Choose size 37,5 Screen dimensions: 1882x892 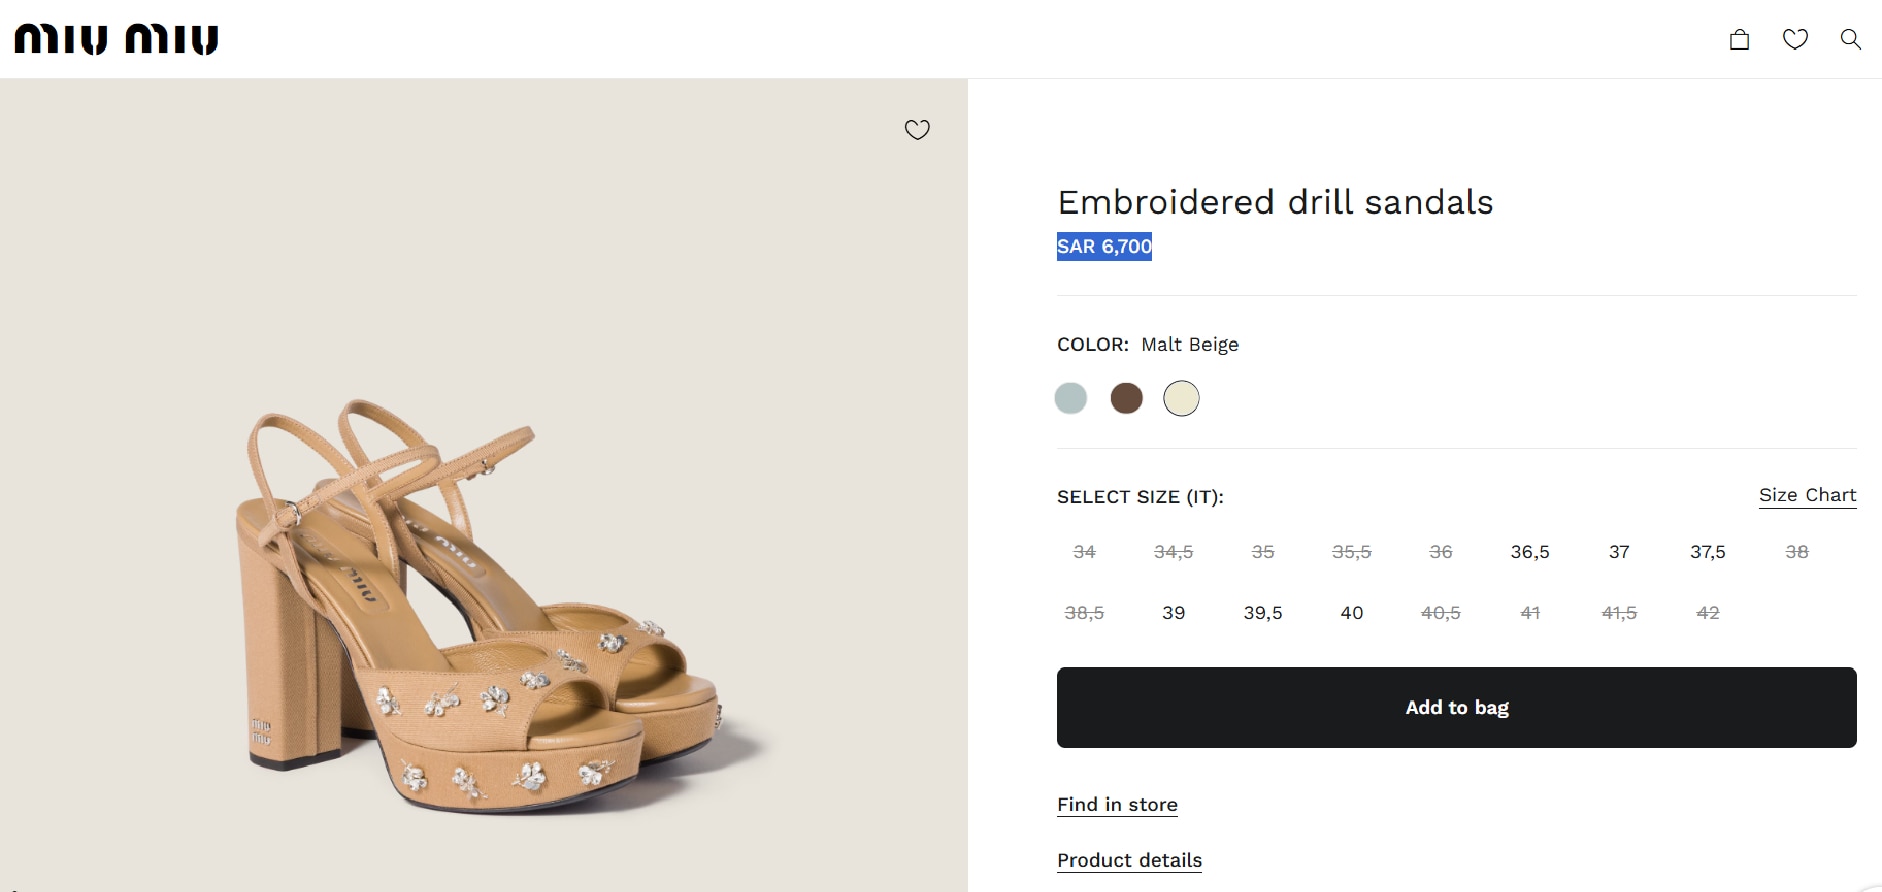(1708, 552)
